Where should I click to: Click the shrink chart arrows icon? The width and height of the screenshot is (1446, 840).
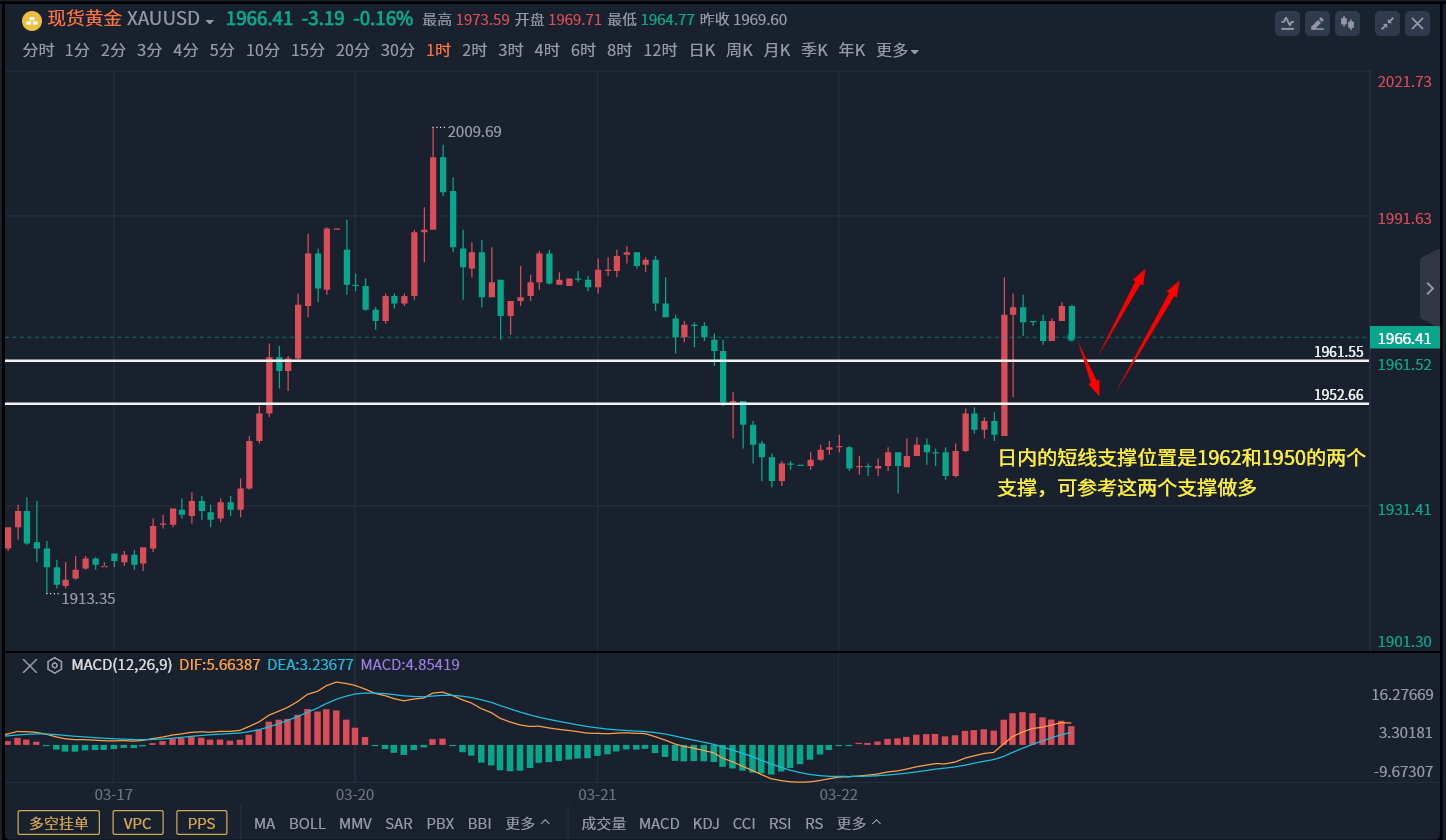[x=1387, y=23]
